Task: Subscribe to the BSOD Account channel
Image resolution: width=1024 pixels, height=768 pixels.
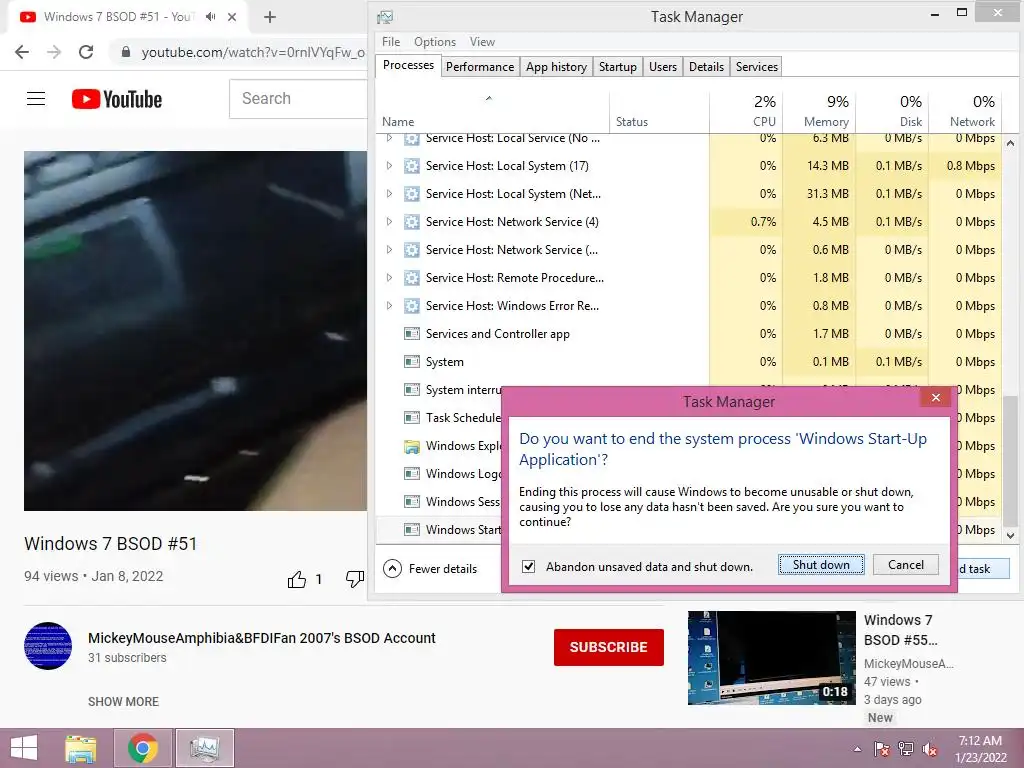Action: [x=609, y=647]
